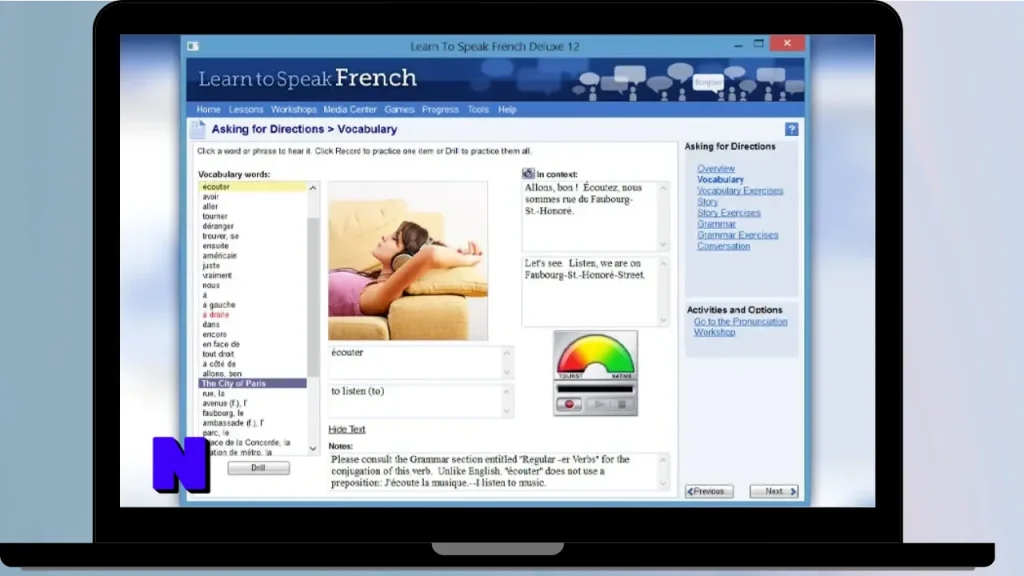The image size is (1024, 576).
Task: Open the Tools menu
Action: (x=478, y=110)
